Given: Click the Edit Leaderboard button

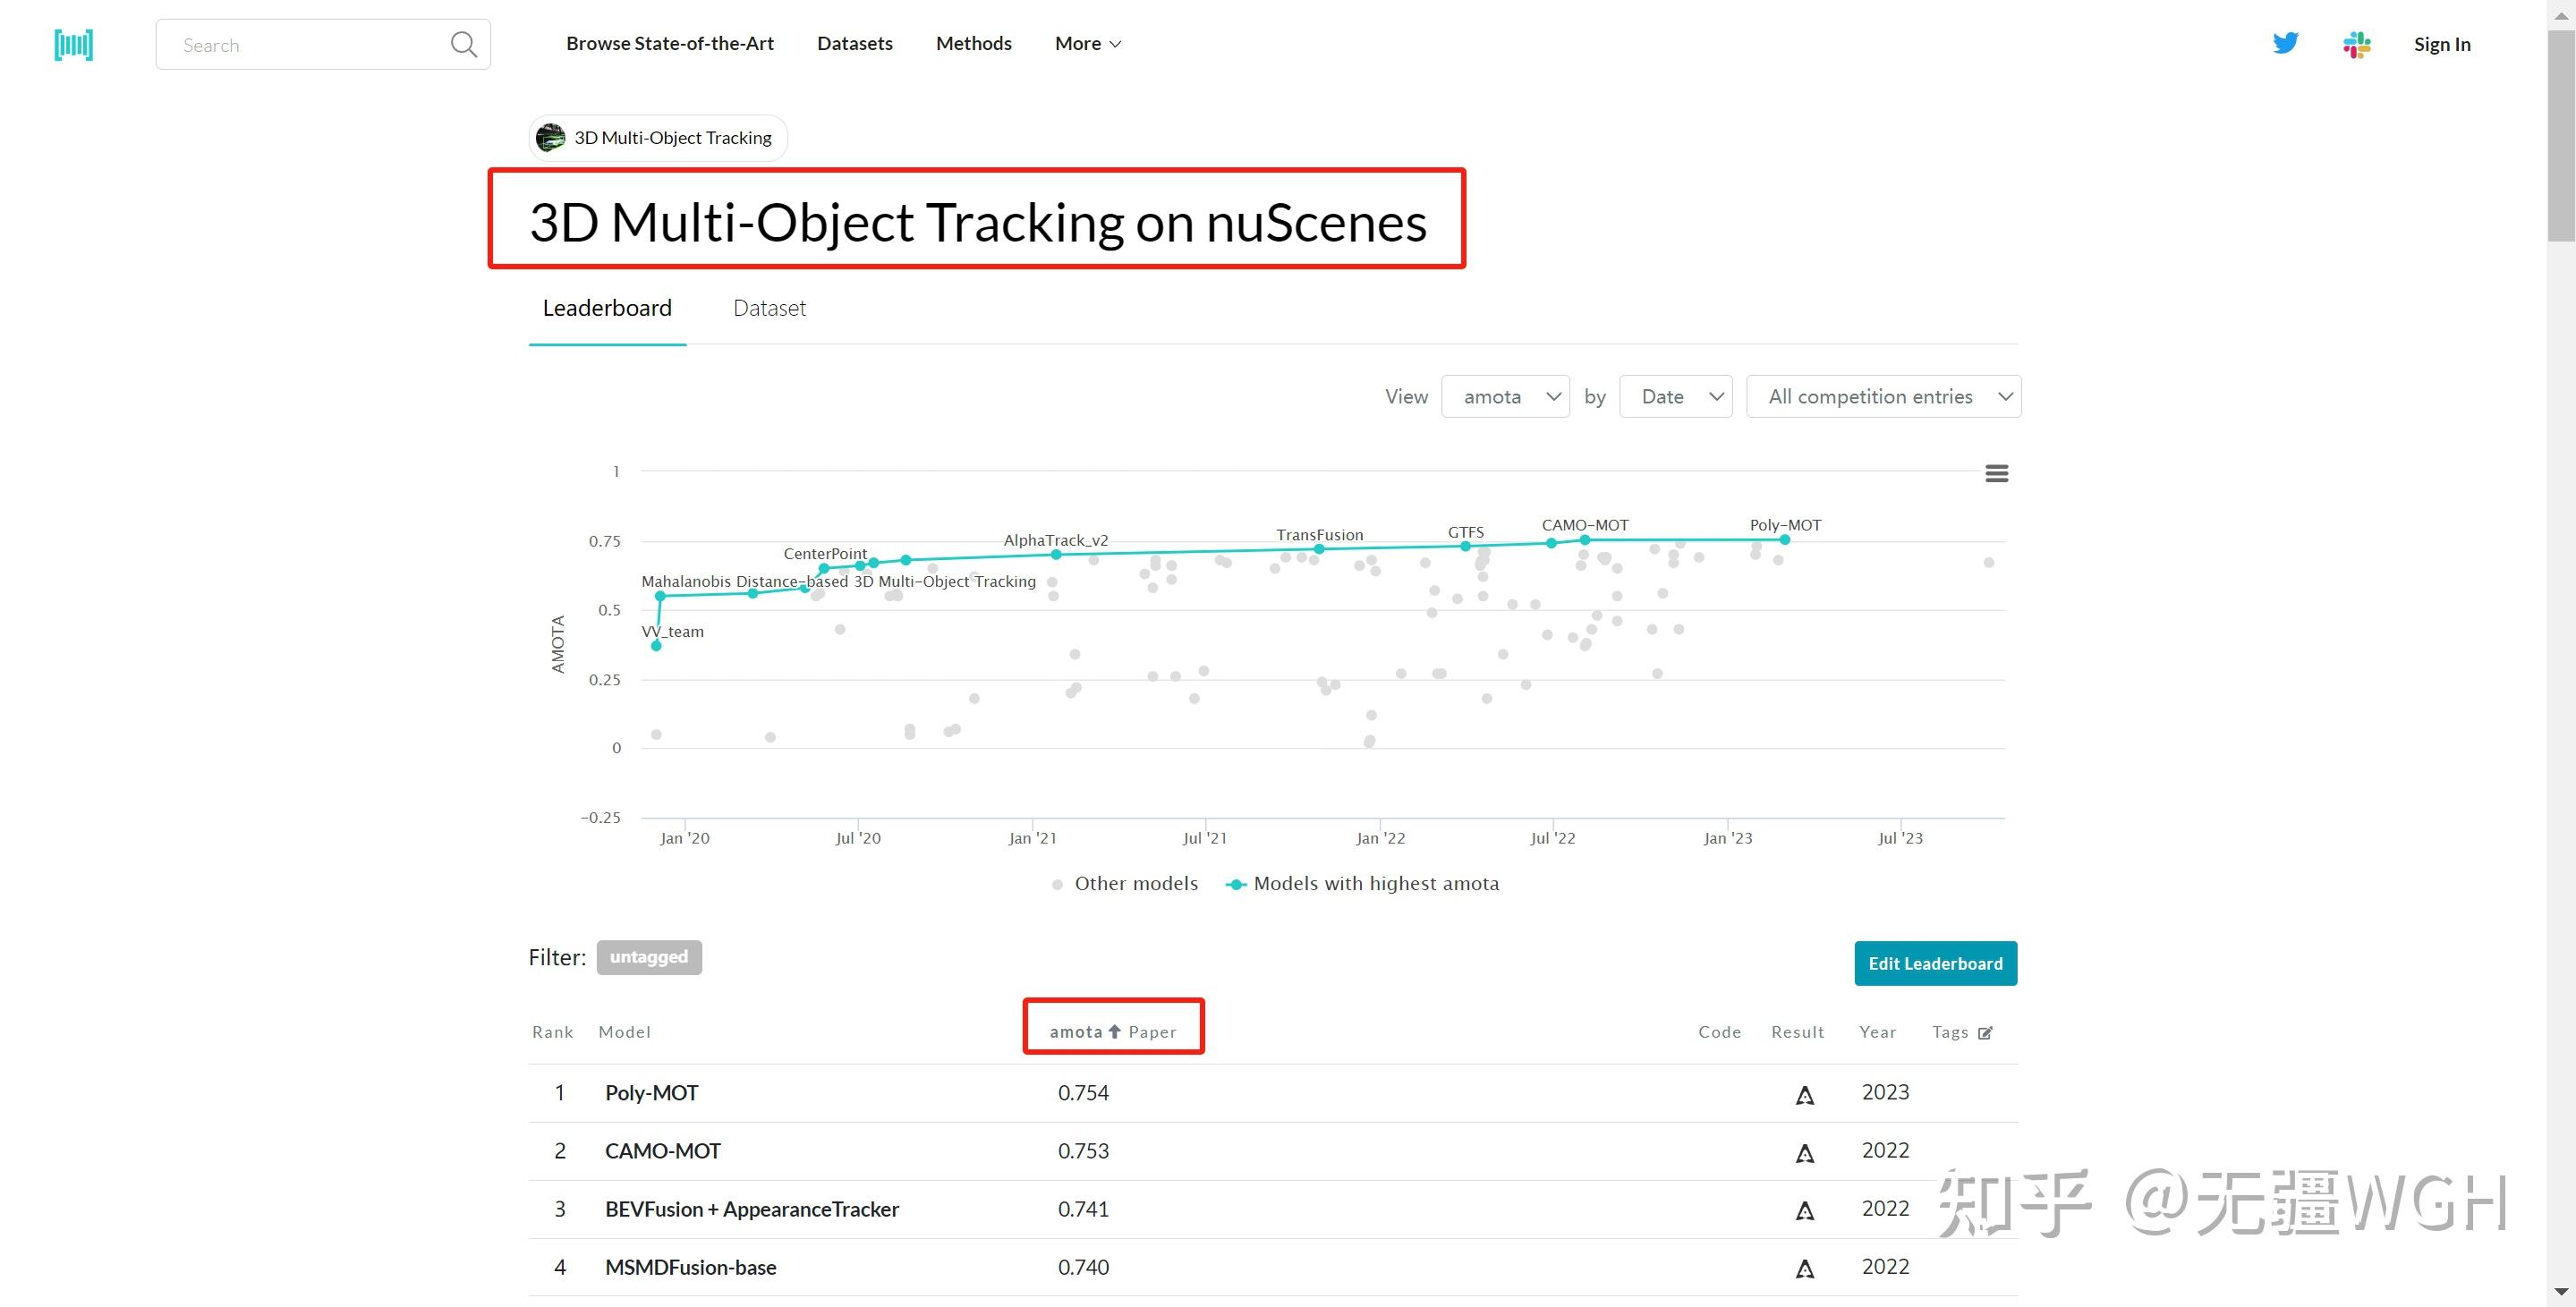Looking at the screenshot, I should [x=1935, y=963].
